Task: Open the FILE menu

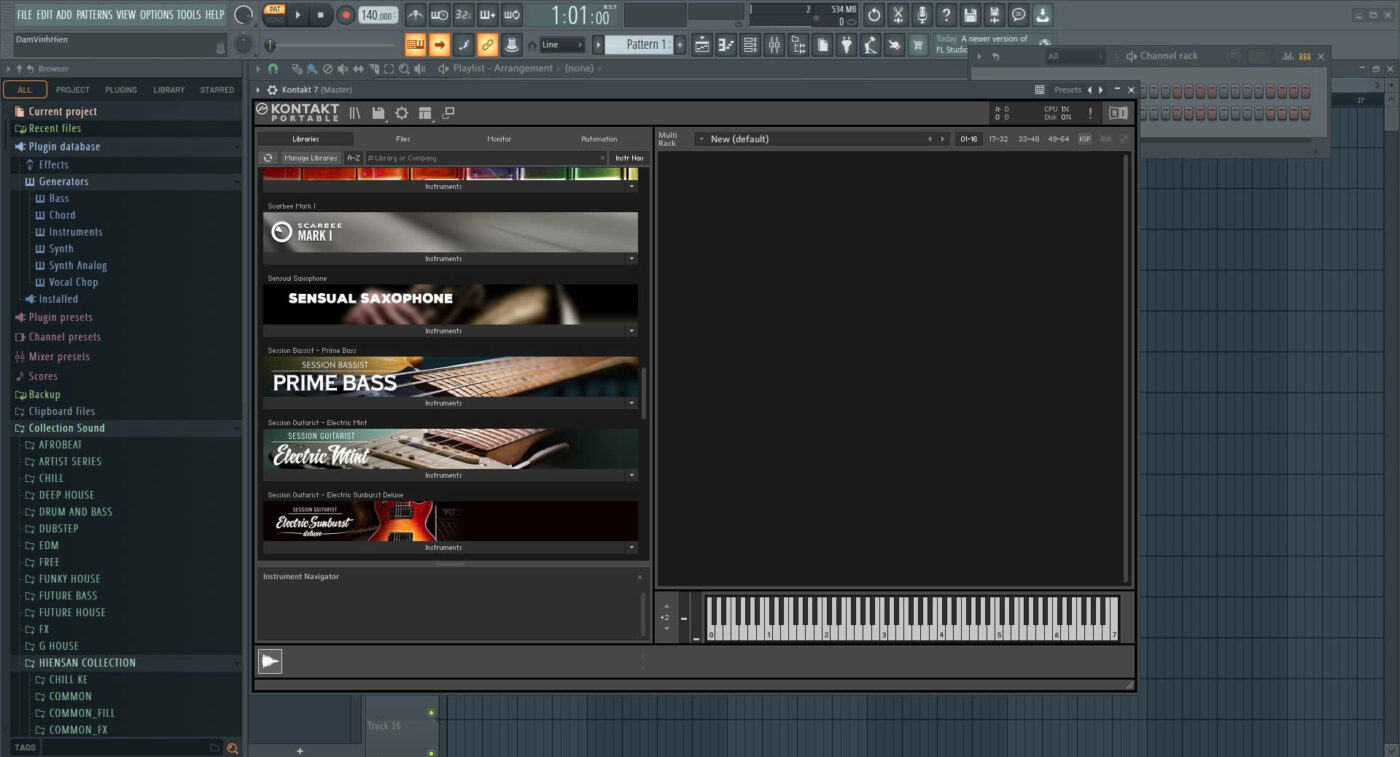Action: pyautogui.click(x=24, y=15)
